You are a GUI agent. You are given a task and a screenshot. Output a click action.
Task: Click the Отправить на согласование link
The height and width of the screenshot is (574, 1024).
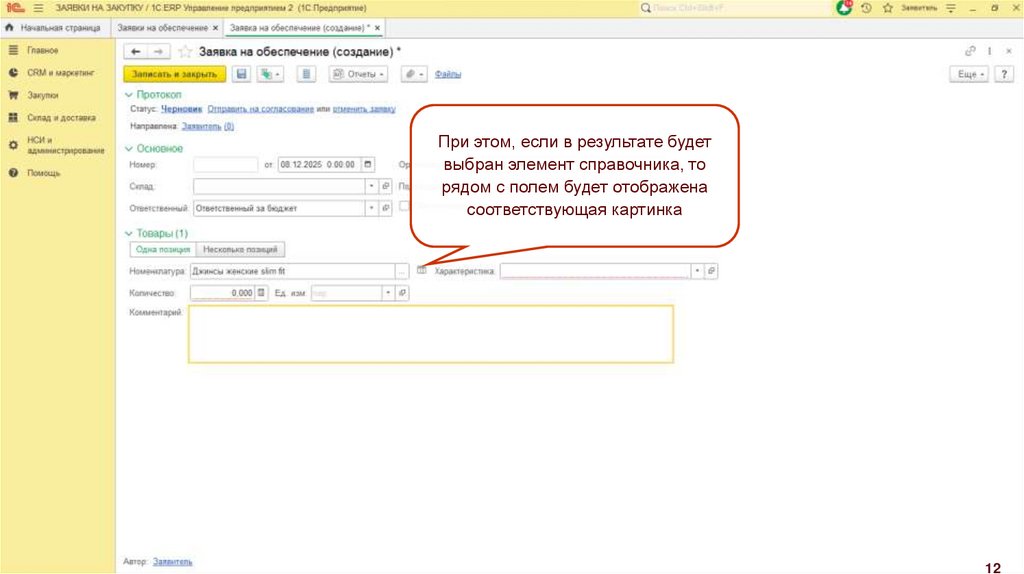[x=261, y=109]
